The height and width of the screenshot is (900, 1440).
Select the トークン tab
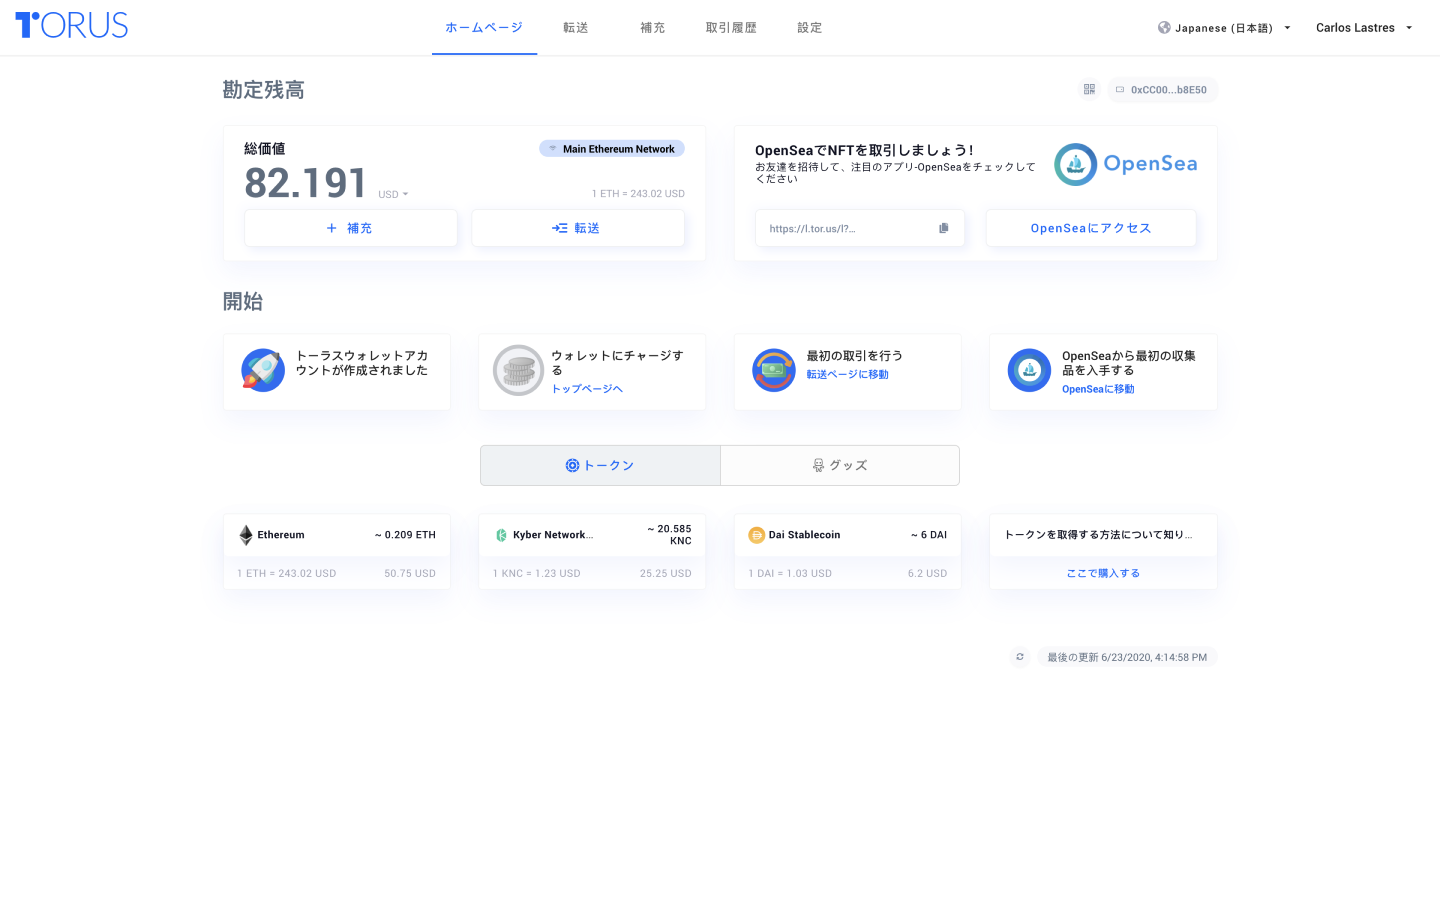click(x=600, y=465)
